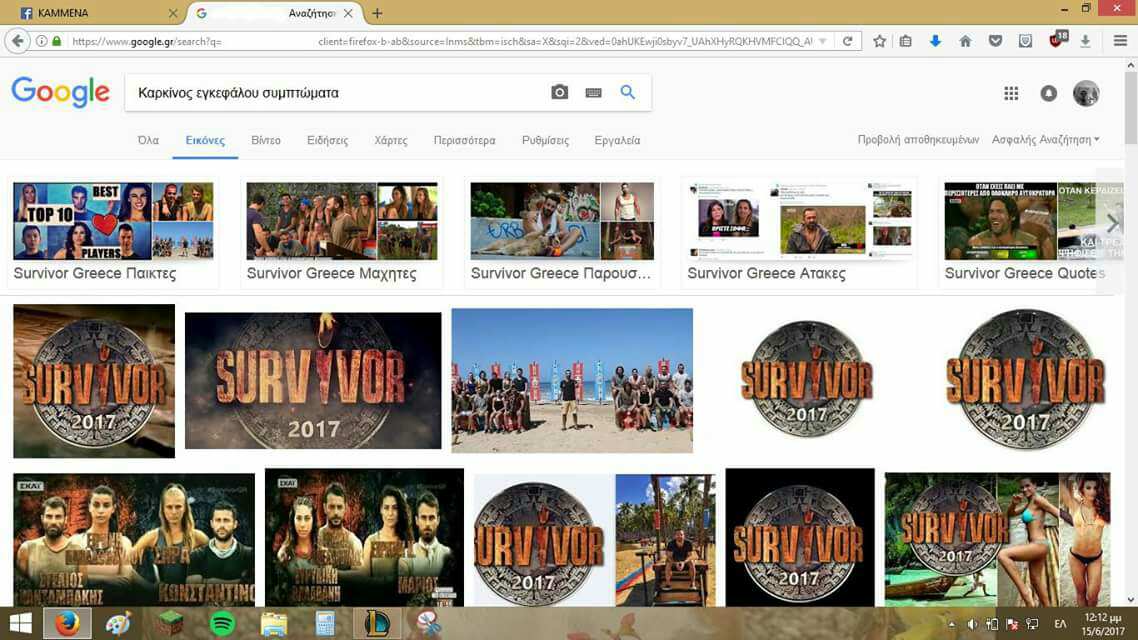Open the dark wide Survivor 2017 thumbnail

point(313,380)
